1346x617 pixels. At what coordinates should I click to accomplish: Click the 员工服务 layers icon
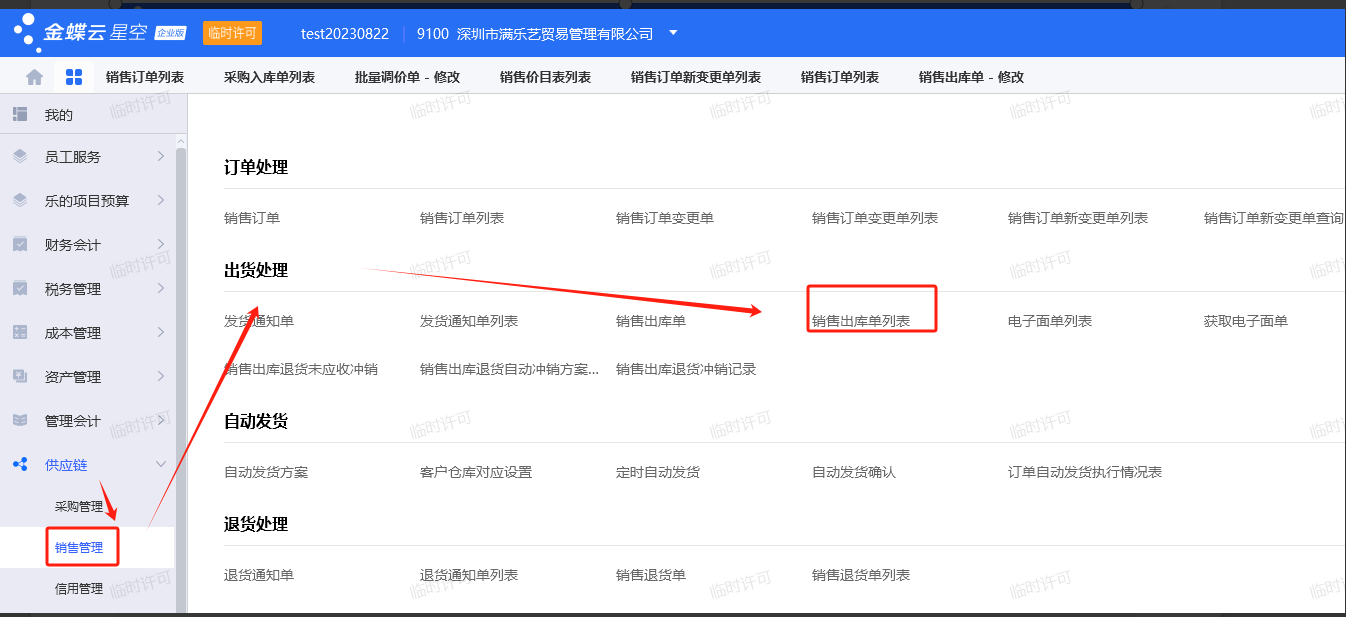[20, 157]
